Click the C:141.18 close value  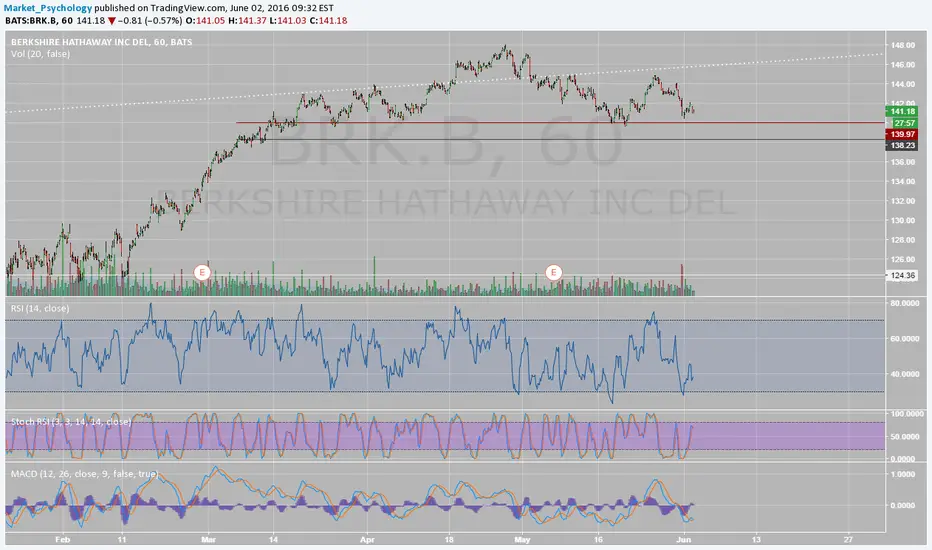328,21
